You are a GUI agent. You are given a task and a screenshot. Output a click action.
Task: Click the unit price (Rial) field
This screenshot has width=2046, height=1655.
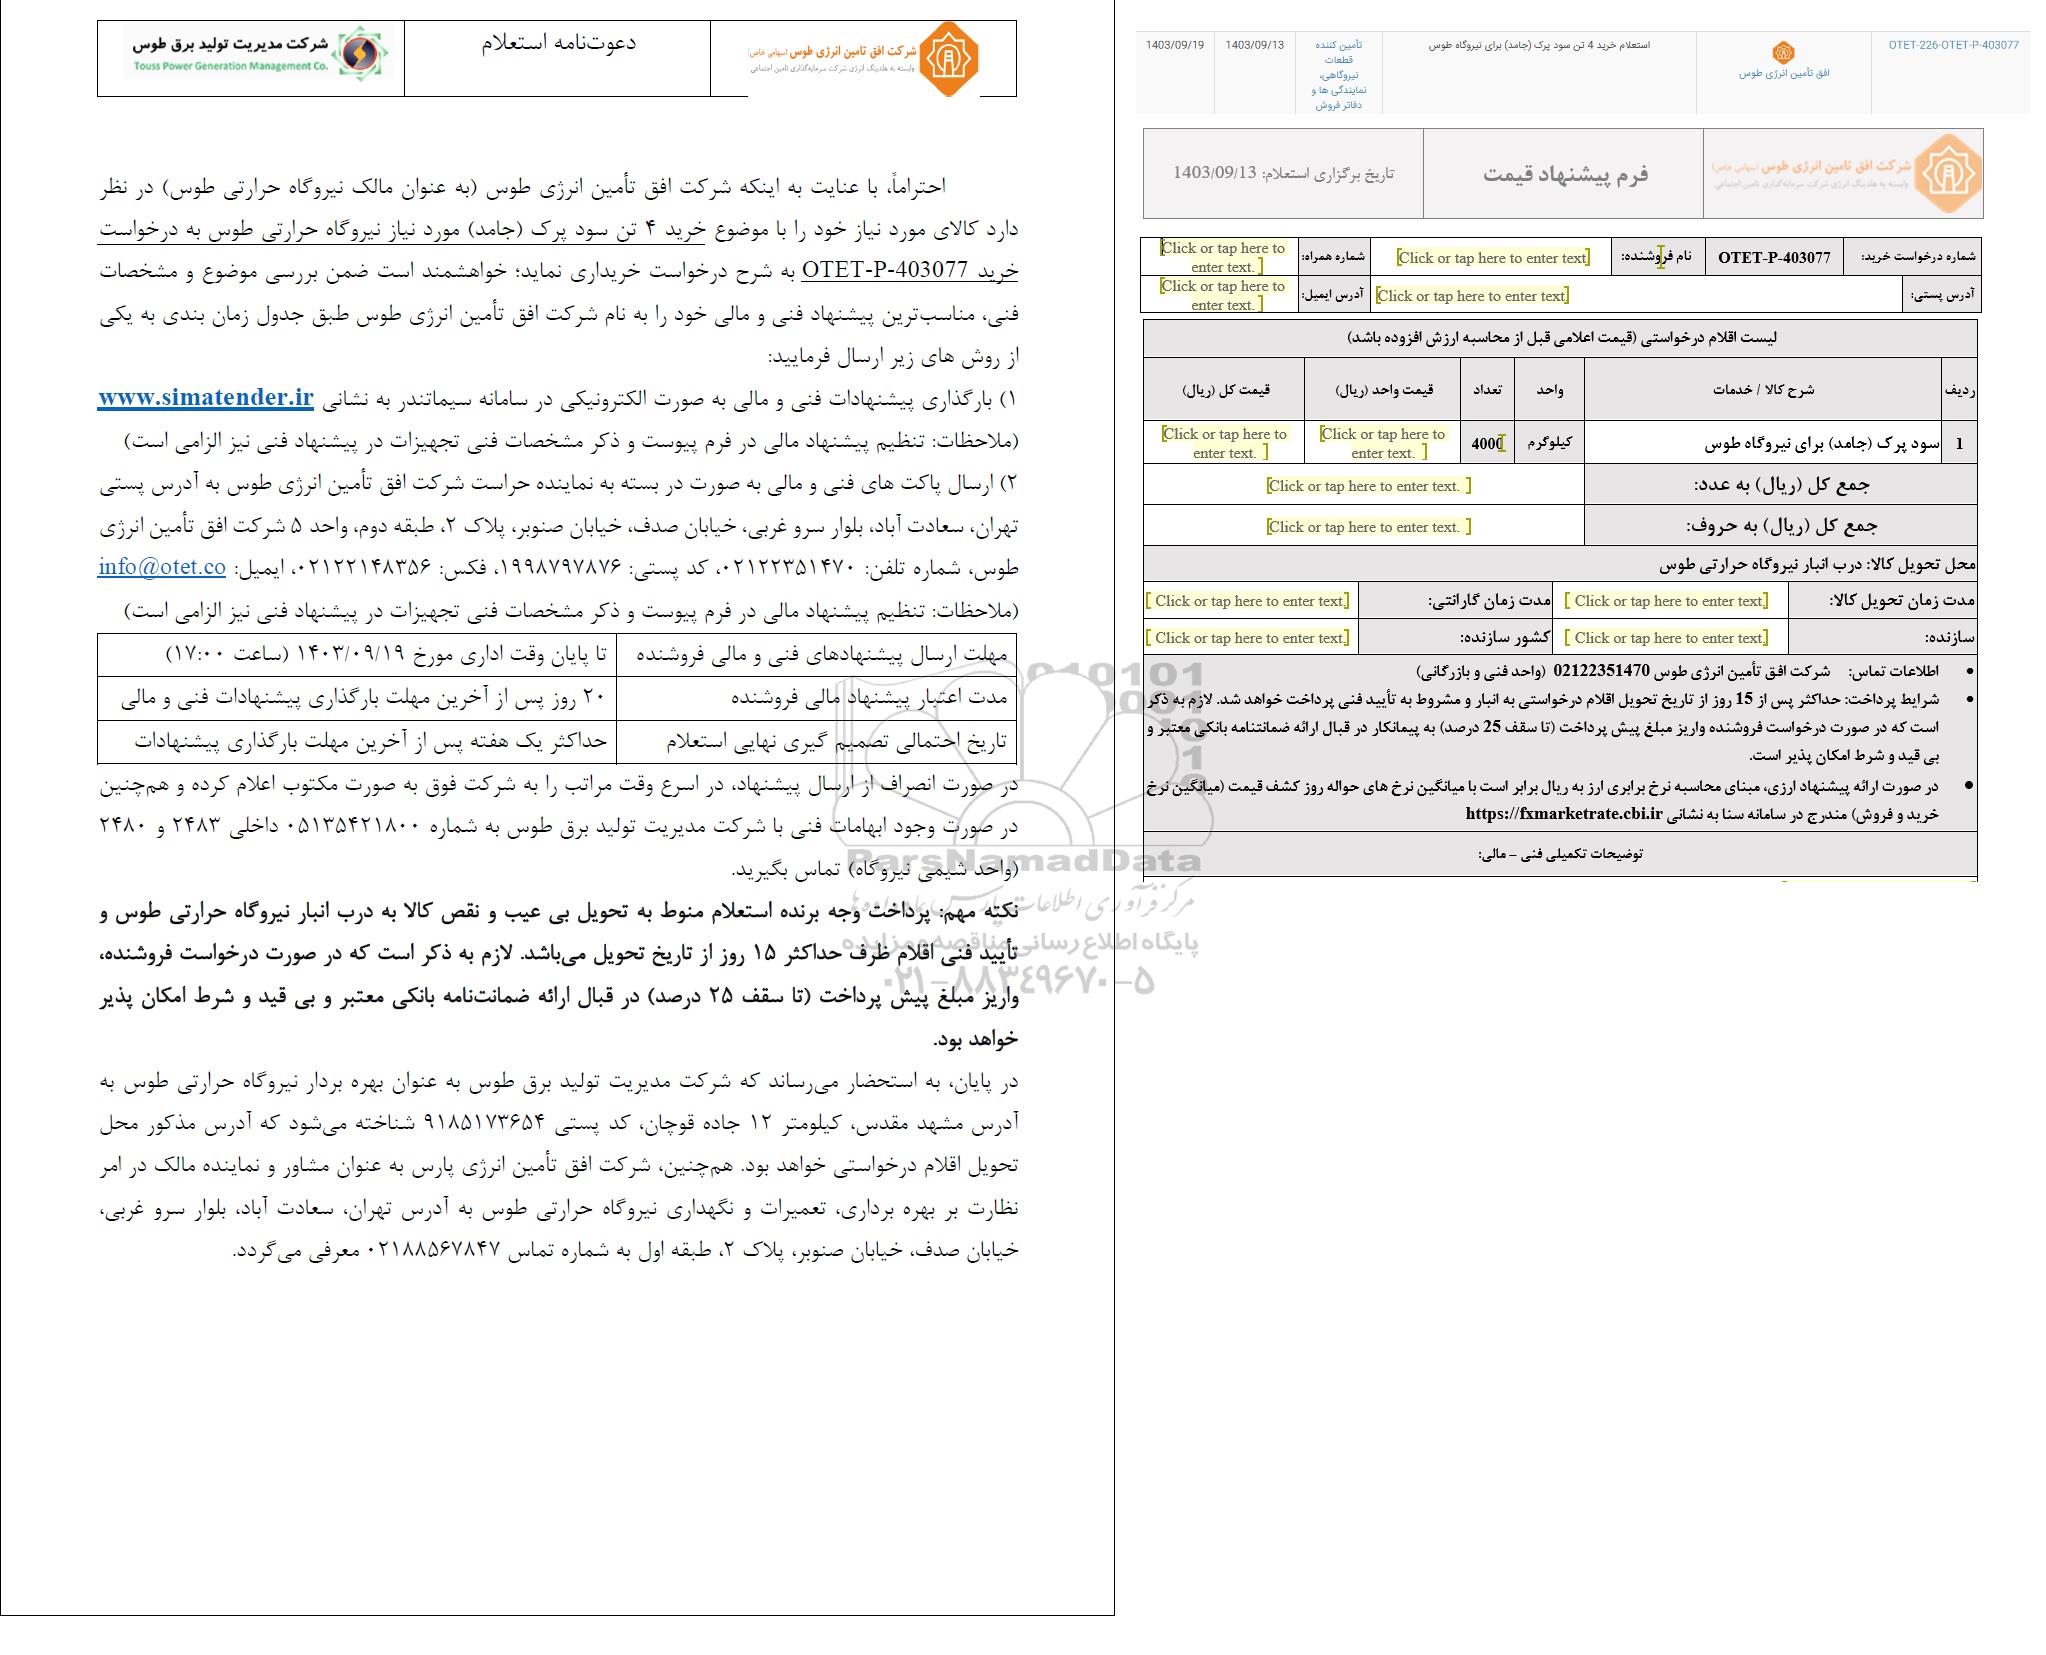1383,443
